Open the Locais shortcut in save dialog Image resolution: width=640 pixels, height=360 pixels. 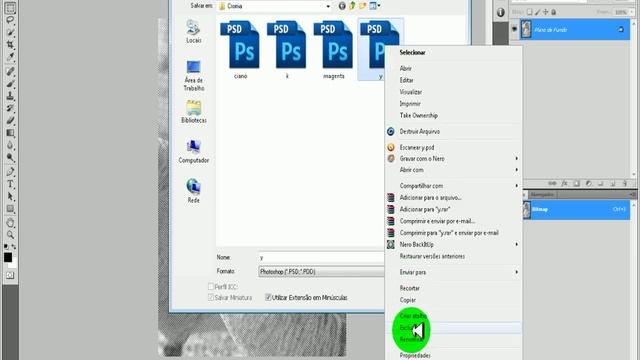point(193,32)
